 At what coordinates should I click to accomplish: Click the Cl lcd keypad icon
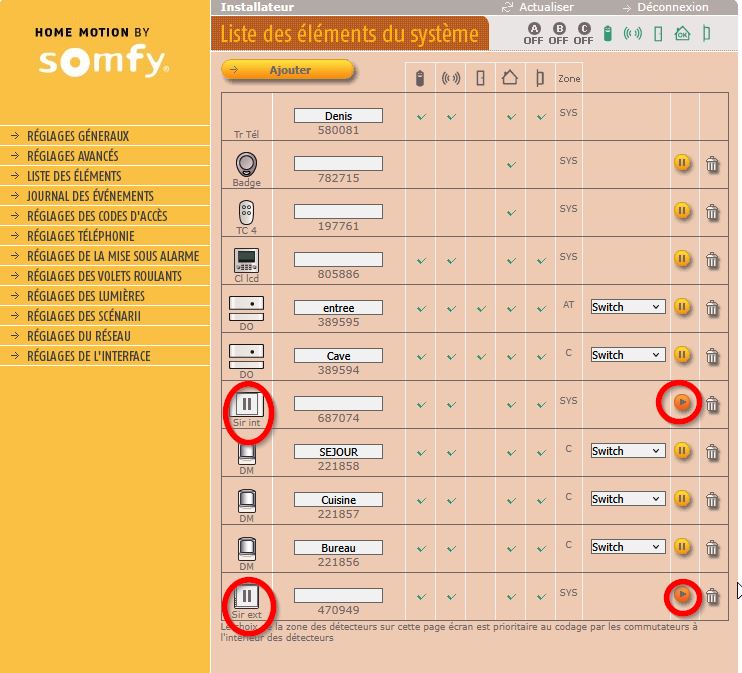click(x=246, y=260)
